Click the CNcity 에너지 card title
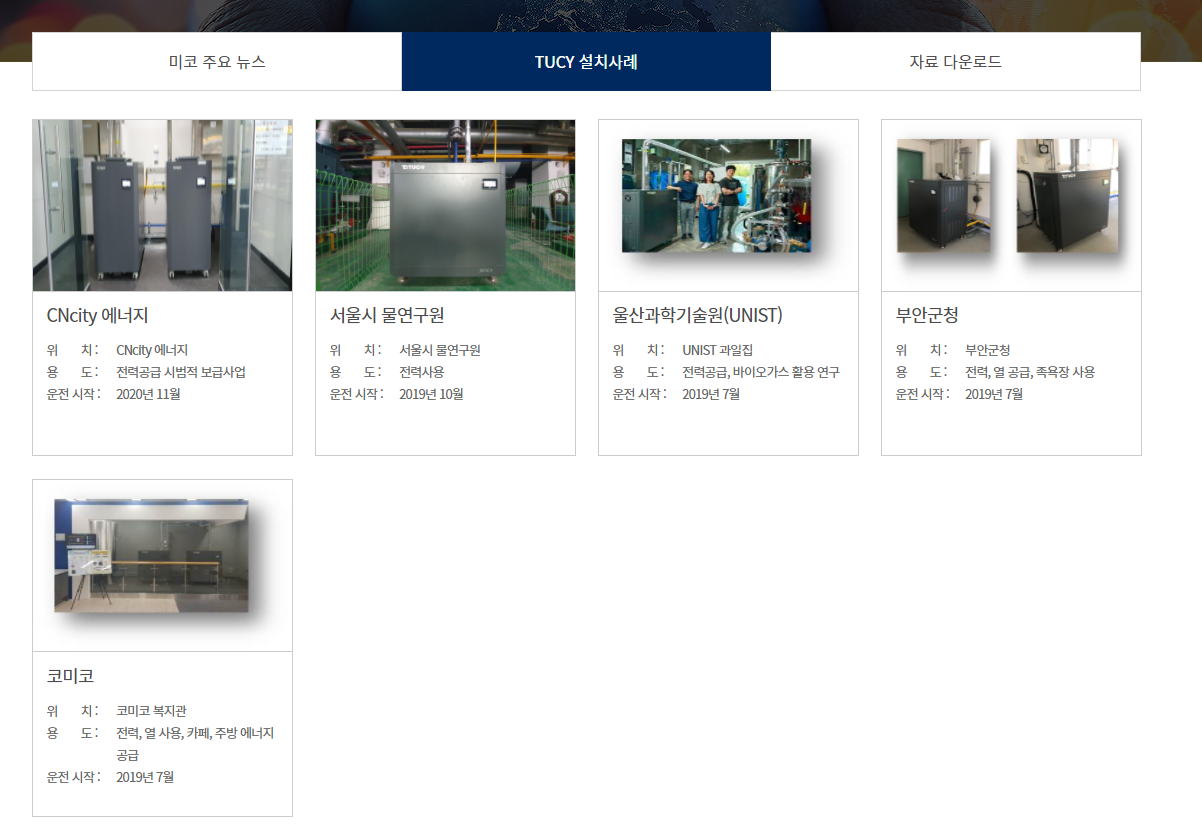This screenshot has height=831, width=1202. [97, 316]
